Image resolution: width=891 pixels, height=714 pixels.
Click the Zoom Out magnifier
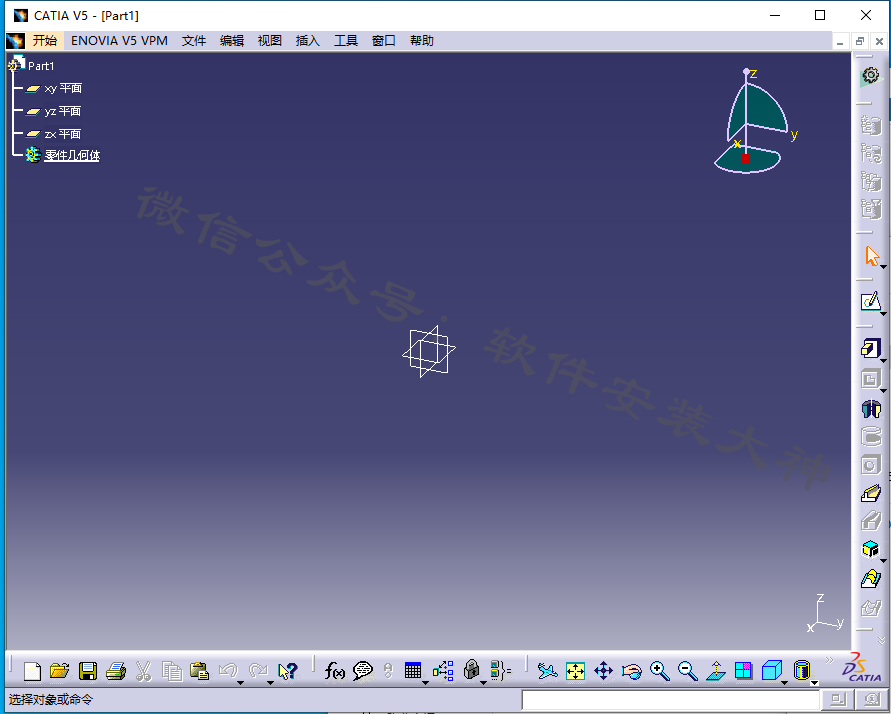(x=688, y=671)
